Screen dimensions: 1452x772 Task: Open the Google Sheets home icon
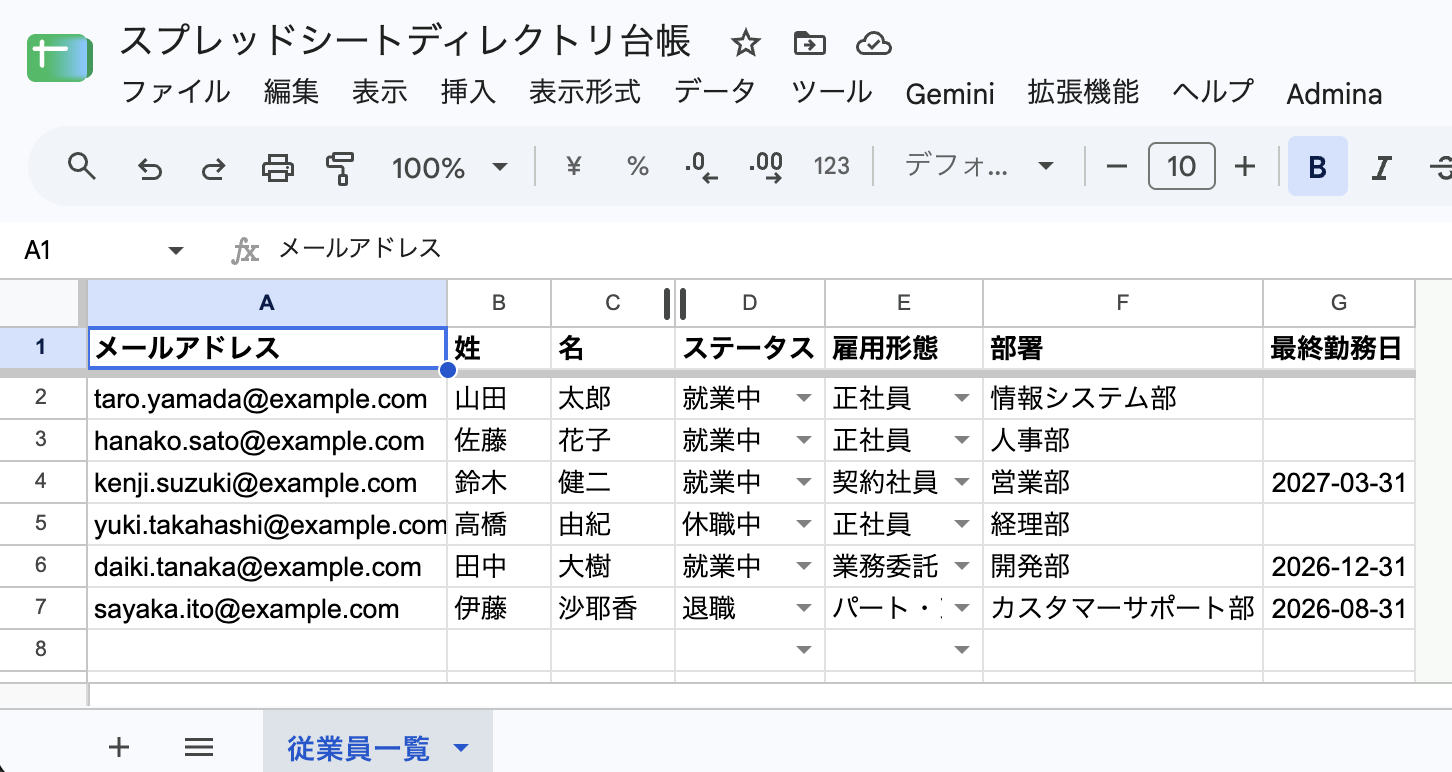coord(60,59)
